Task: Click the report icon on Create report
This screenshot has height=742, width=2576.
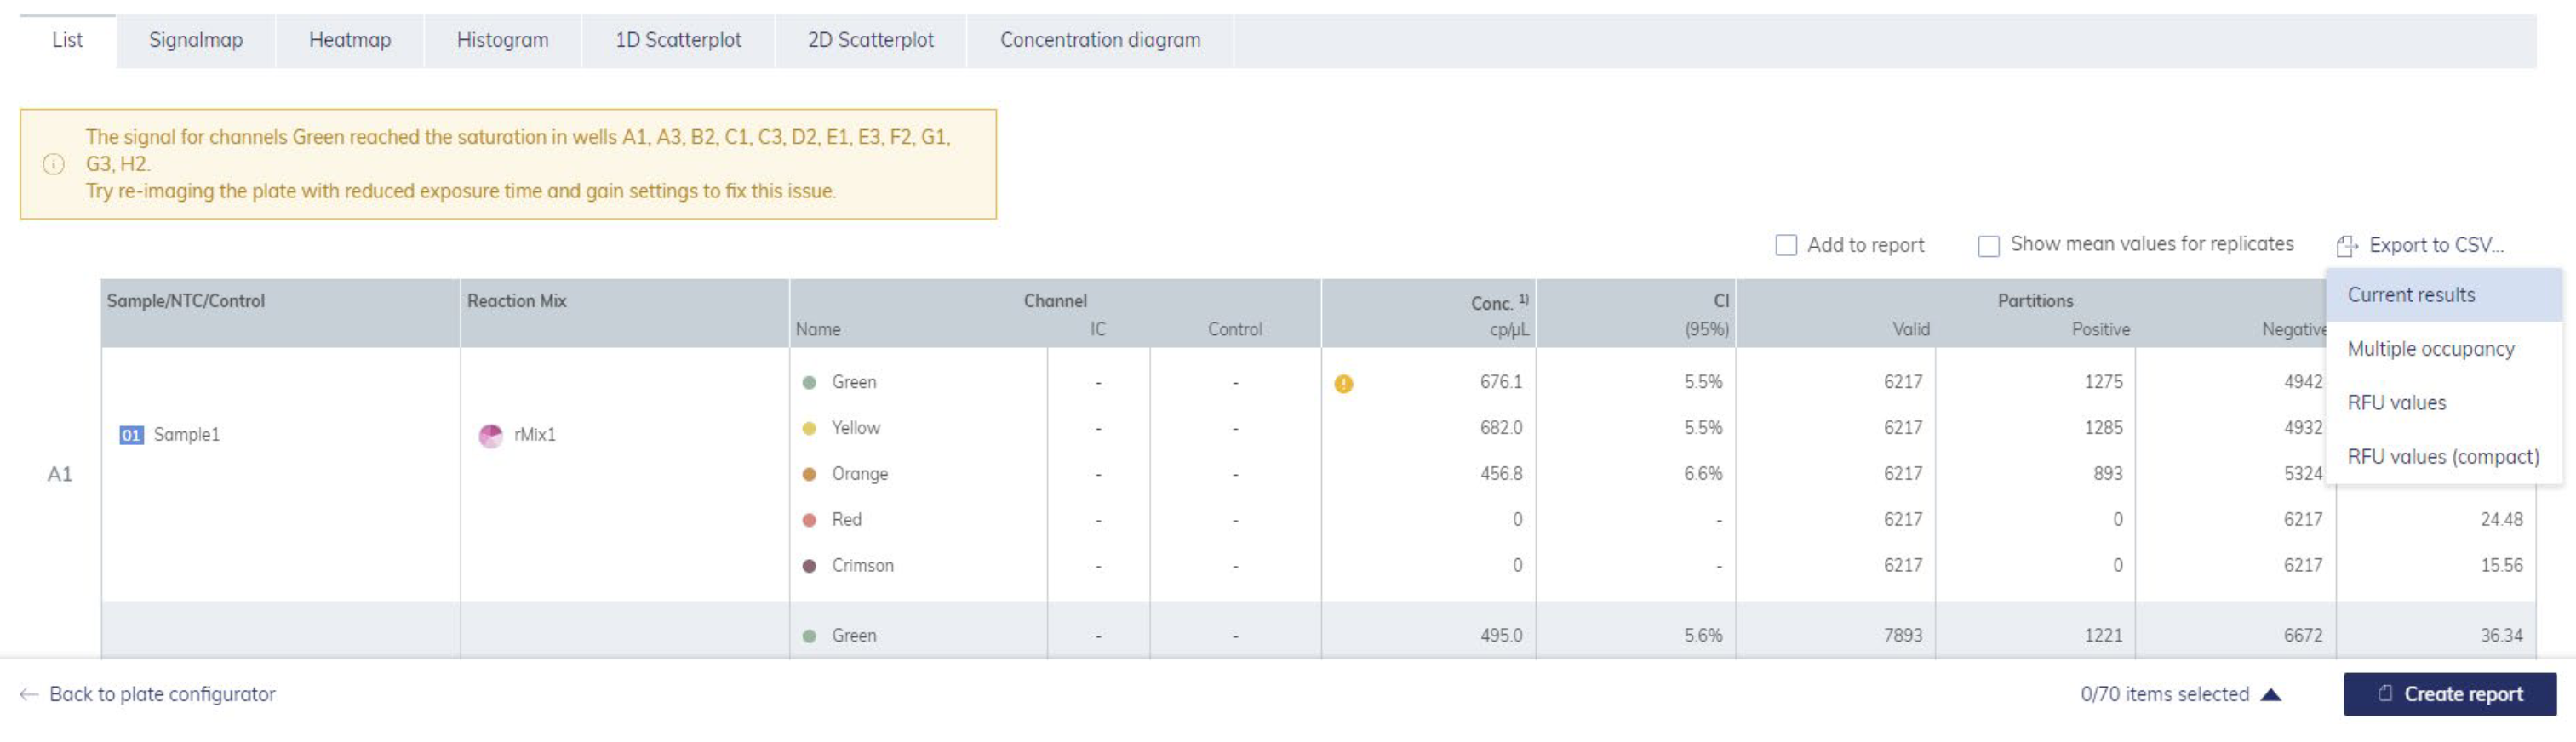Action: point(2385,694)
